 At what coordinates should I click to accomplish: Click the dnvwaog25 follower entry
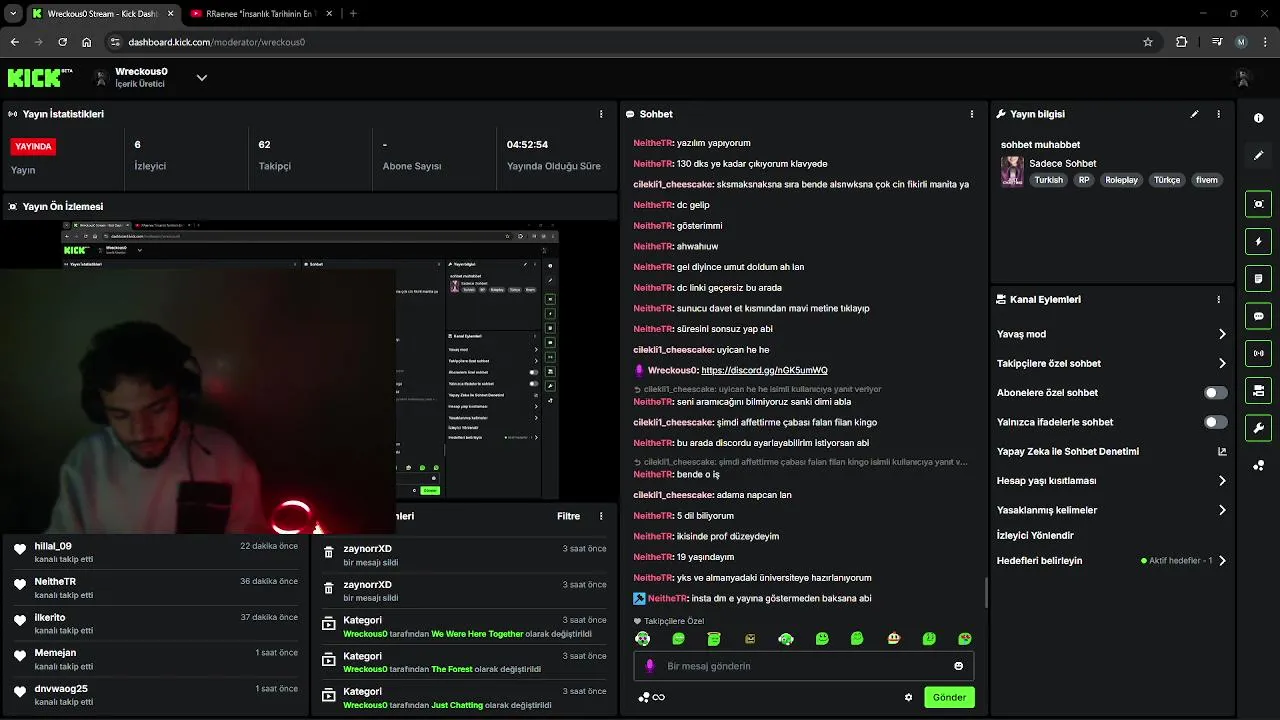pyautogui.click(x=154, y=695)
